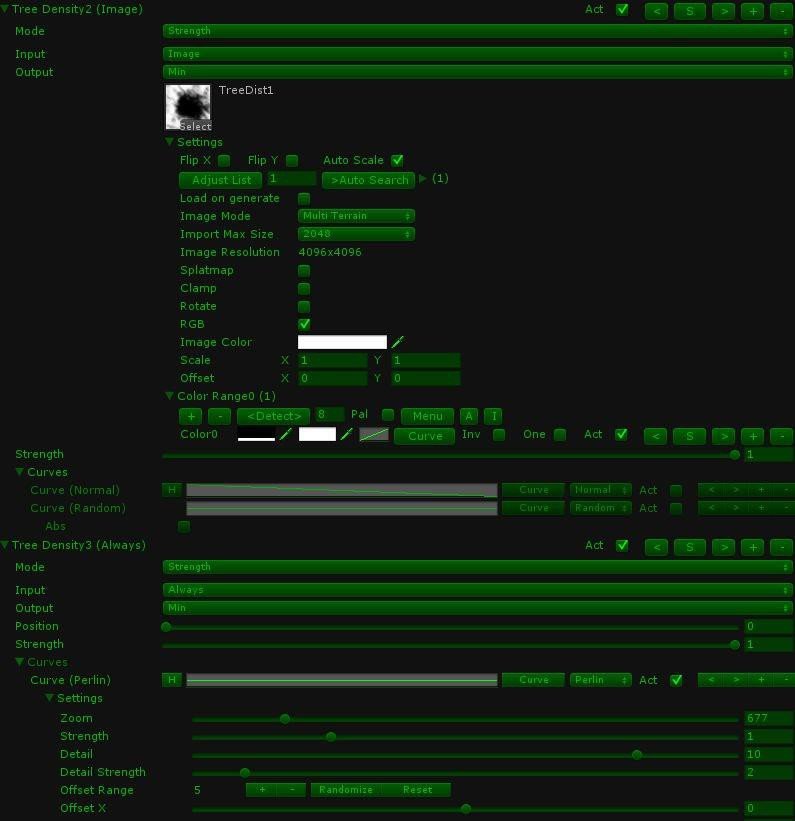Click eyedropper beside white Color0 swatch
The width and height of the screenshot is (795, 821).
346,434
